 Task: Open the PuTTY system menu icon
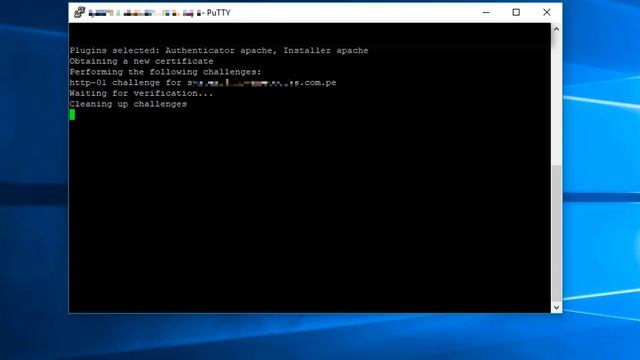79,13
